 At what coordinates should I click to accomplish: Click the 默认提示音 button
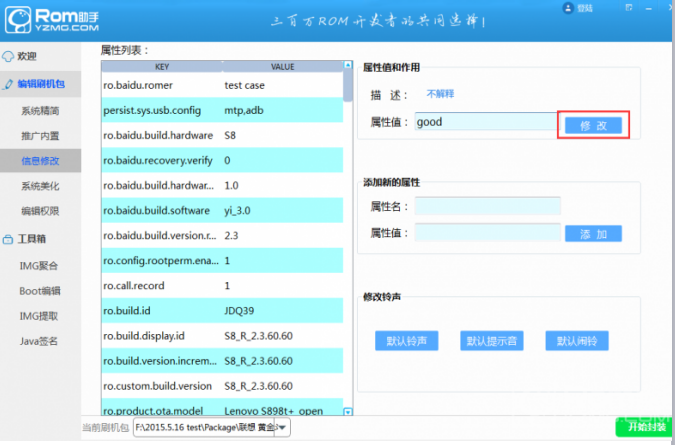click(x=492, y=341)
